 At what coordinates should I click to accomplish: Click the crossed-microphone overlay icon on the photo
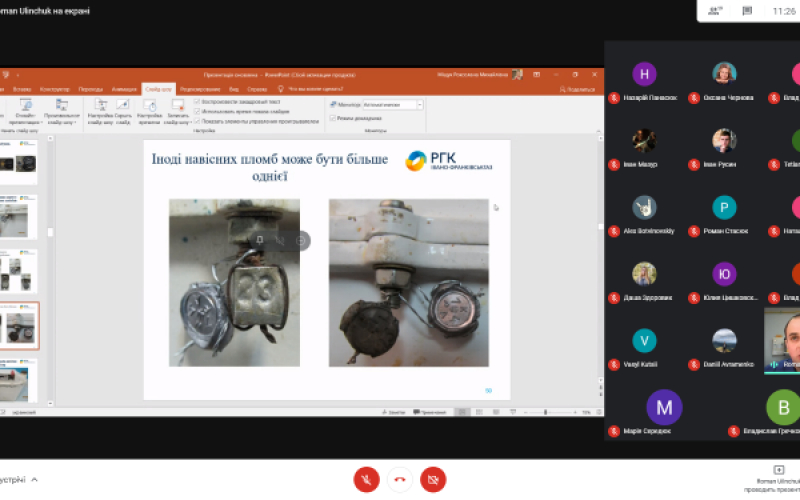[x=280, y=240]
